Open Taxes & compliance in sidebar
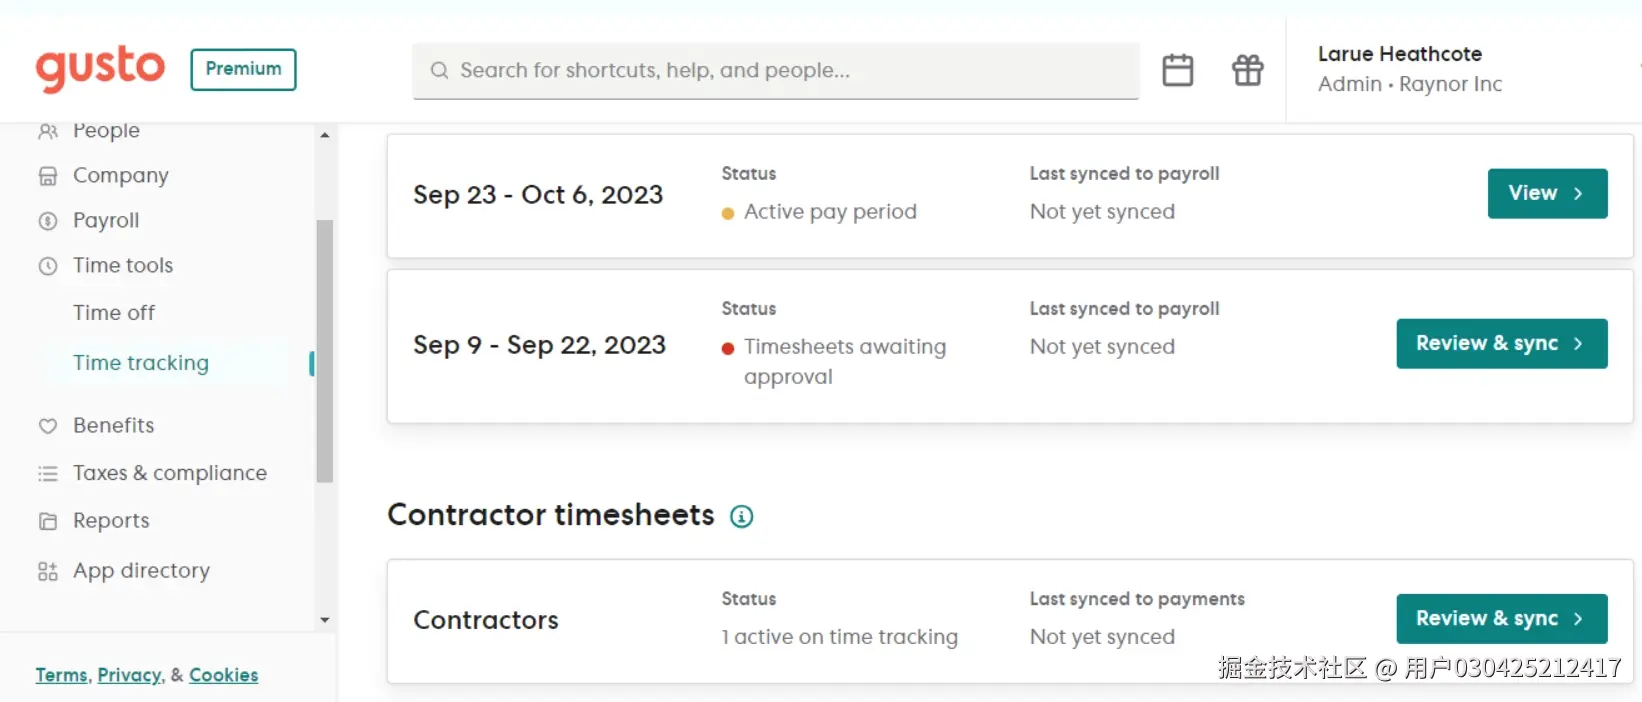This screenshot has height=702, width=1642. tap(169, 473)
